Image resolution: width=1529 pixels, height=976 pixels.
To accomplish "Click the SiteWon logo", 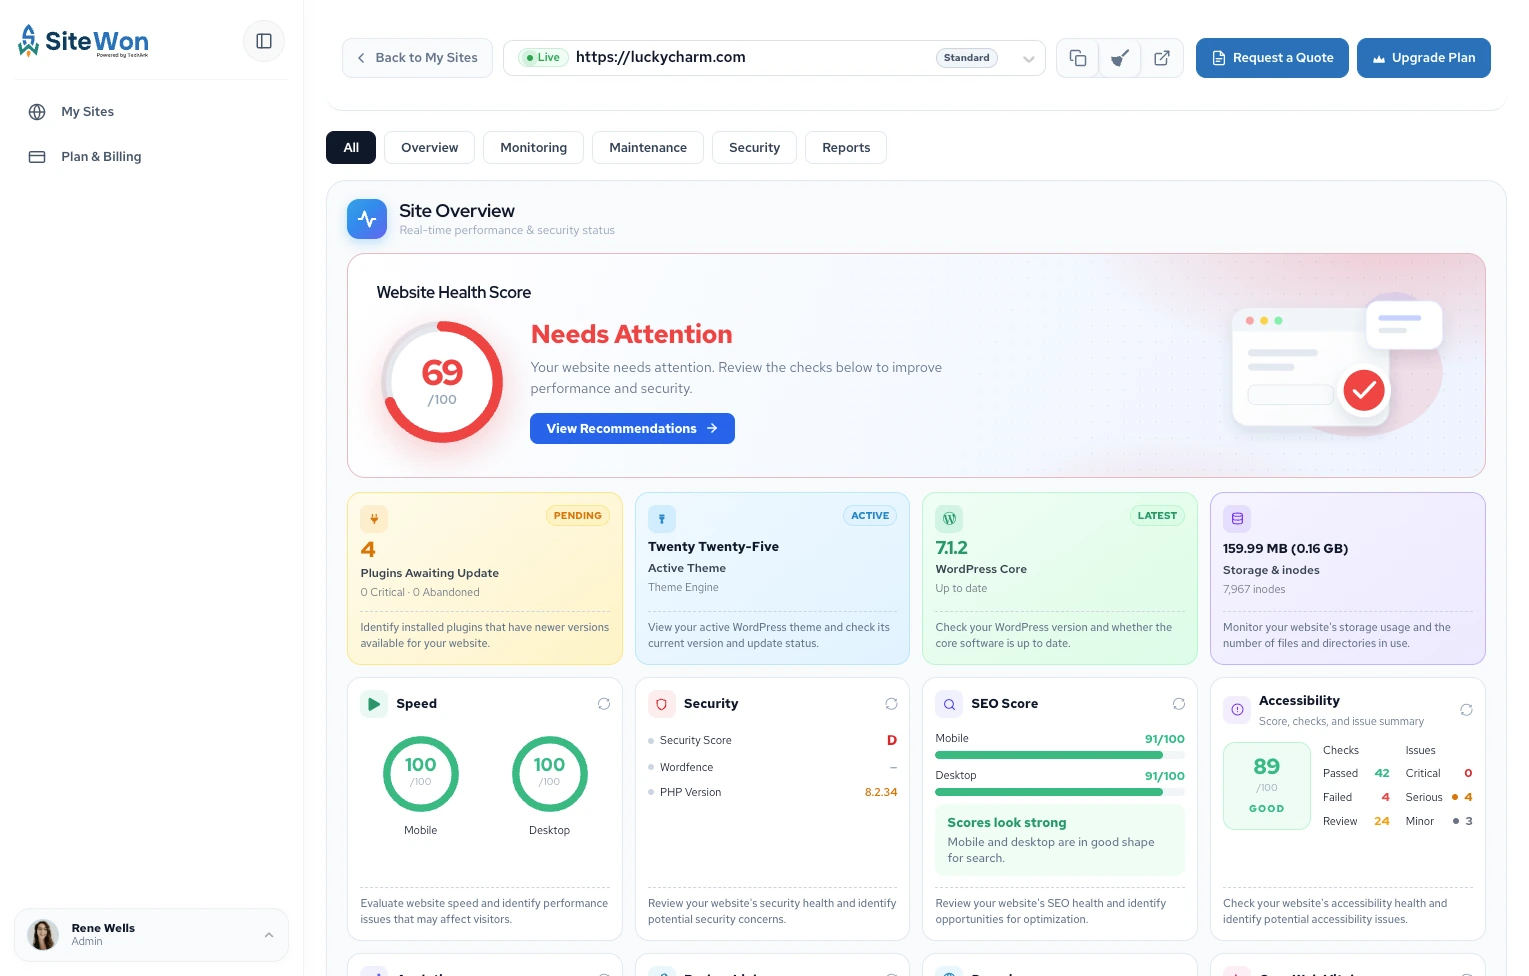I will coord(84,41).
